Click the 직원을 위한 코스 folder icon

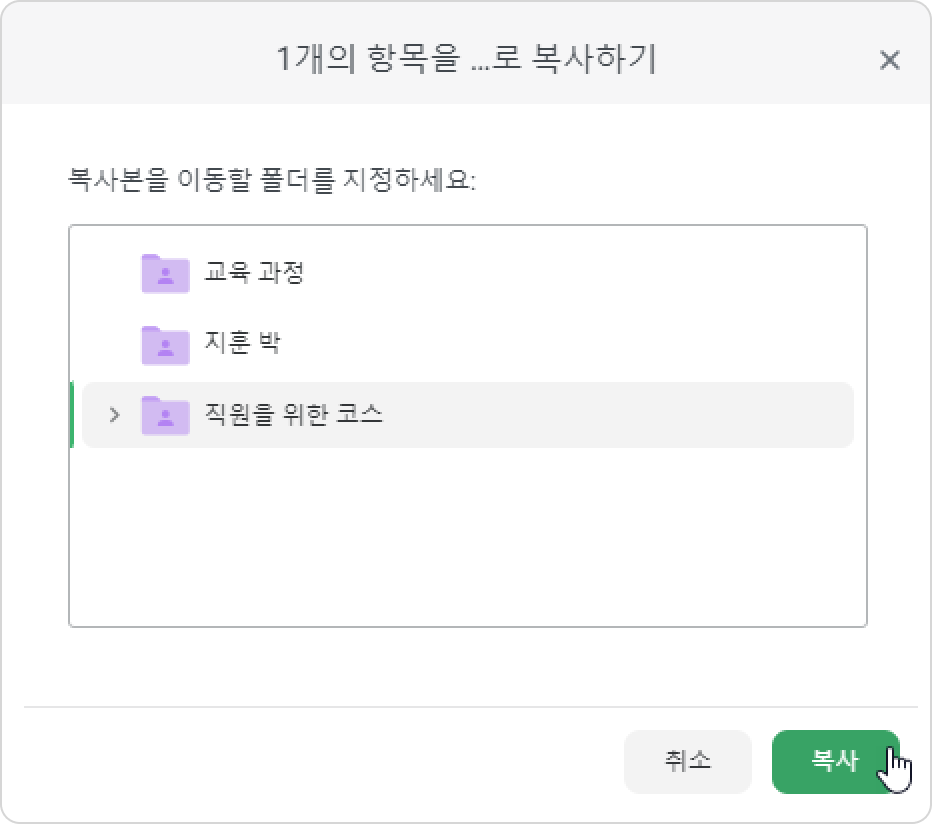point(165,415)
